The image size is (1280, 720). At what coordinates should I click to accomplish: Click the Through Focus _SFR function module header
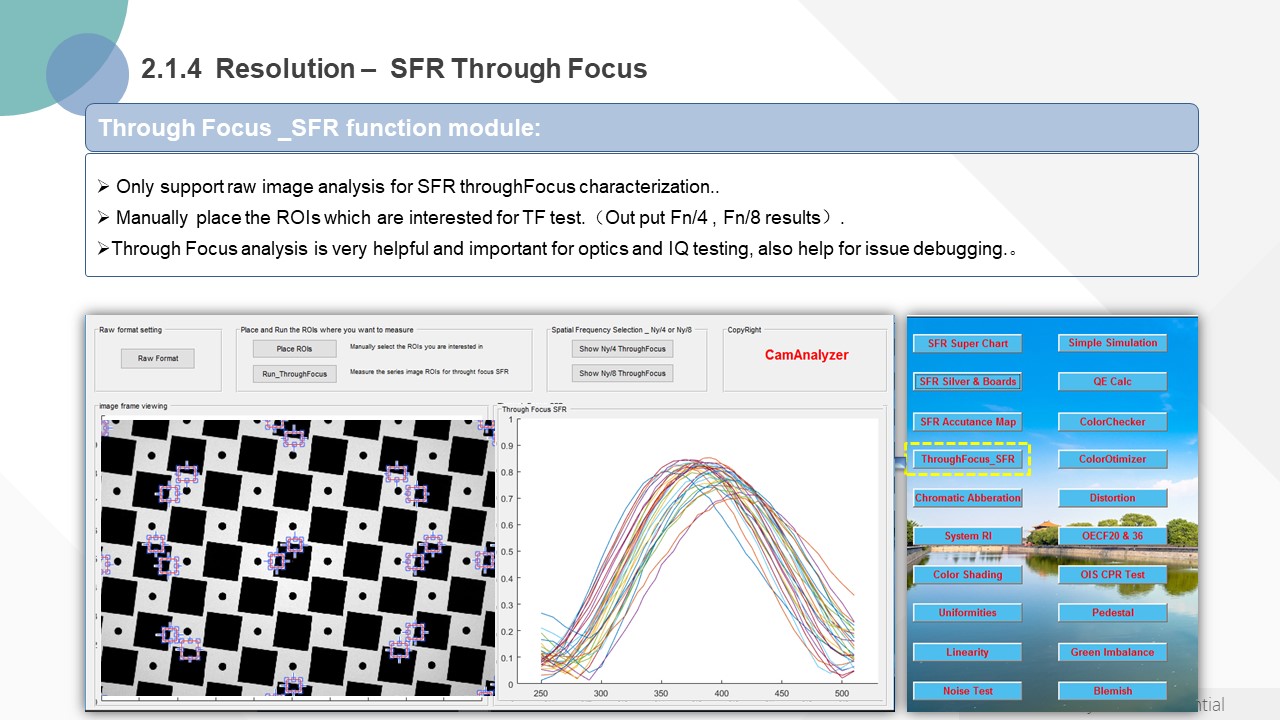pos(641,128)
